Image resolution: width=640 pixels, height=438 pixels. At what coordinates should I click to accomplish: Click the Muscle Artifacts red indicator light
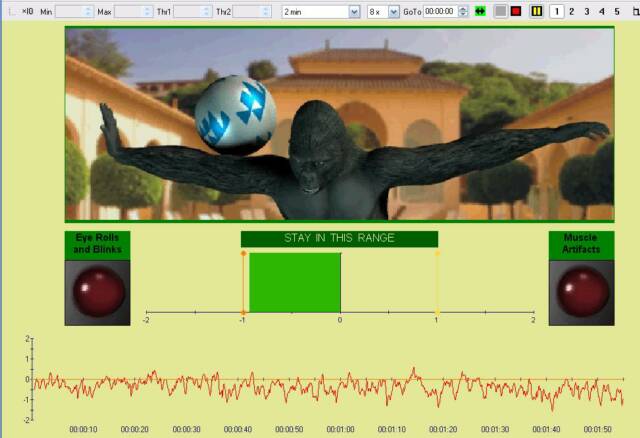pos(582,292)
